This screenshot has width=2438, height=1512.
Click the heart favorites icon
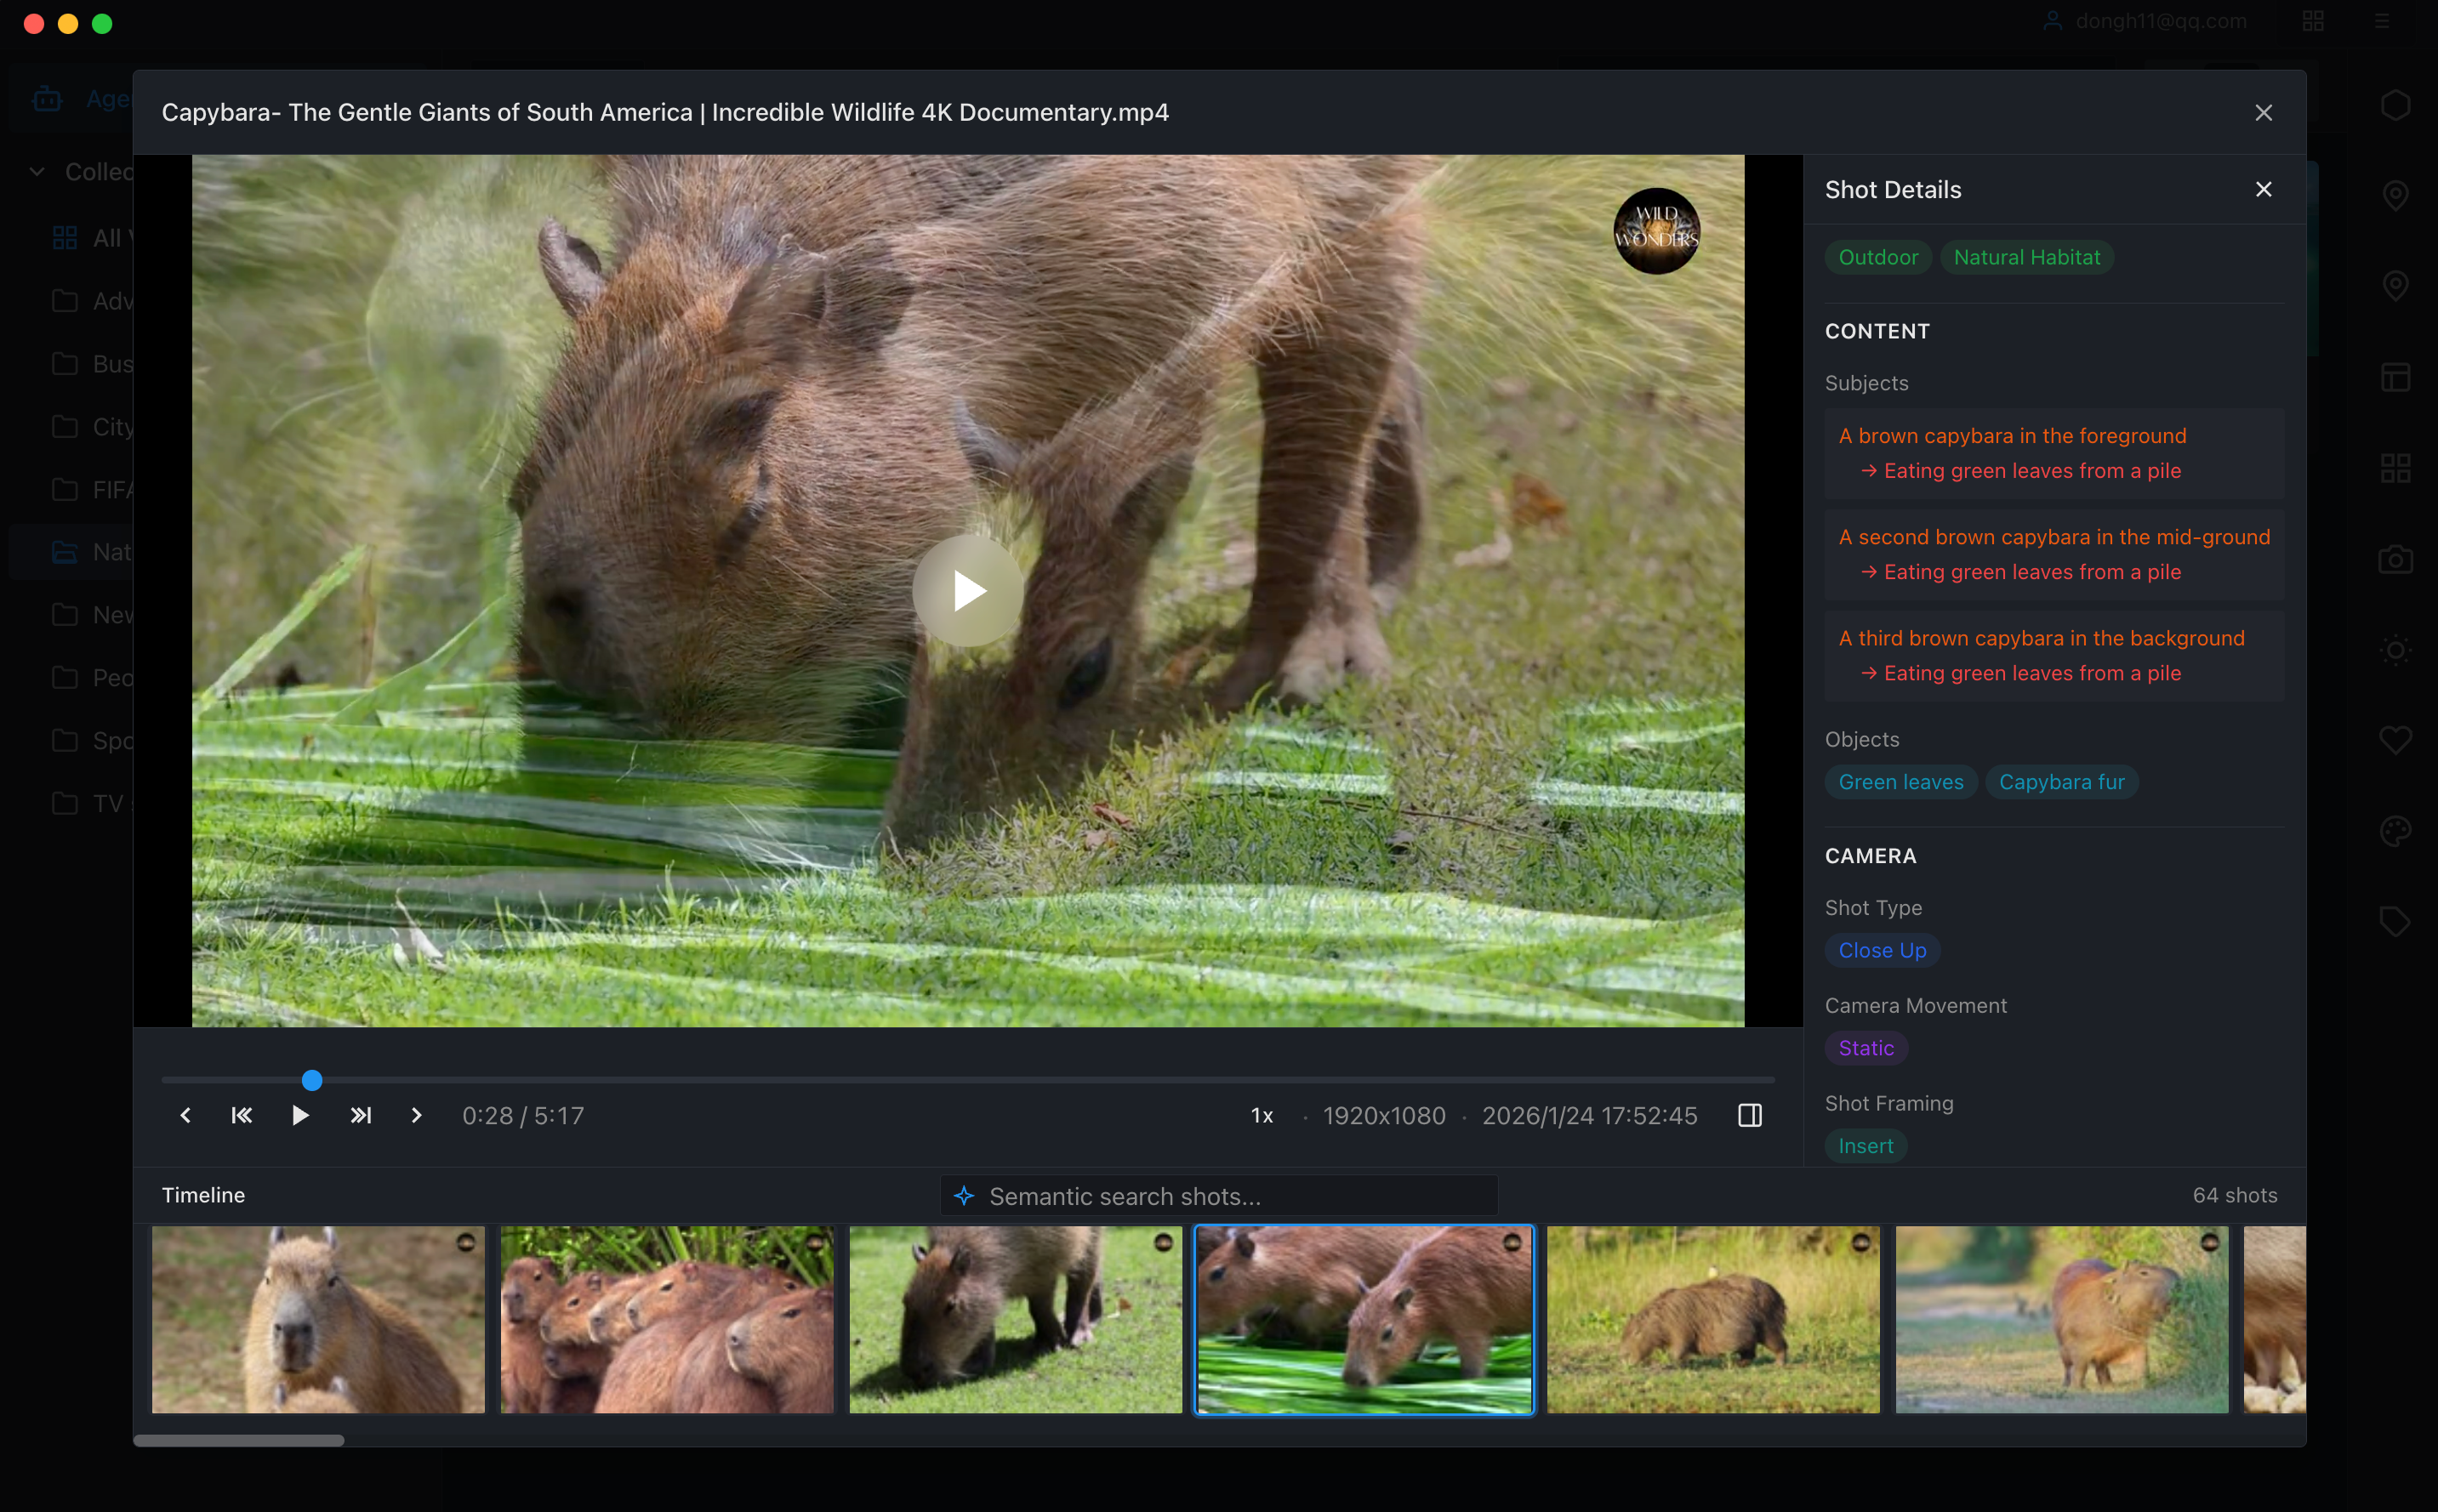(x=2395, y=740)
